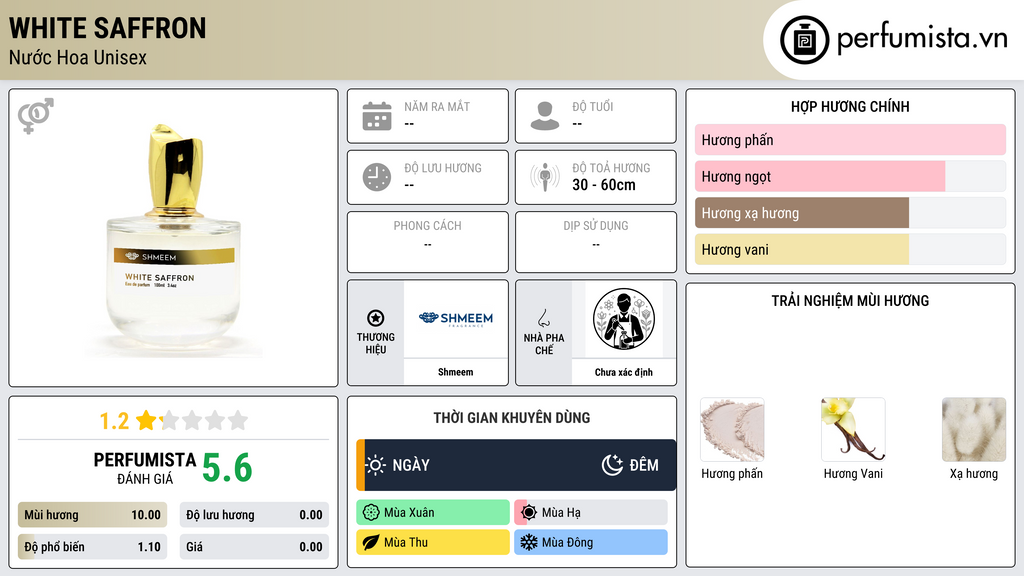Click the last grey rating star
Viewport: 1024px width, 576px height.
(238, 420)
